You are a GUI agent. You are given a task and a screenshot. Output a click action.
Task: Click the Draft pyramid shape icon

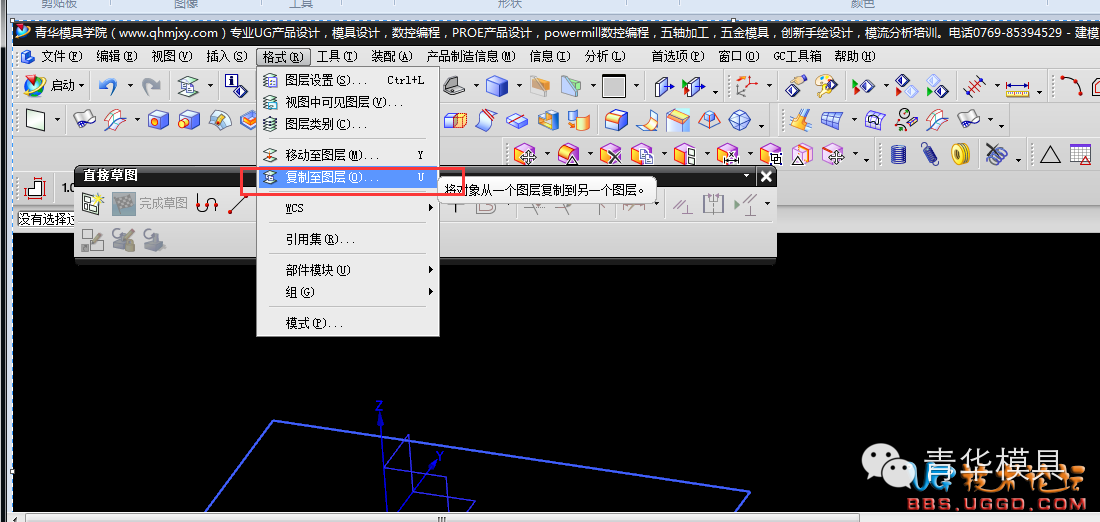click(x=709, y=120)
